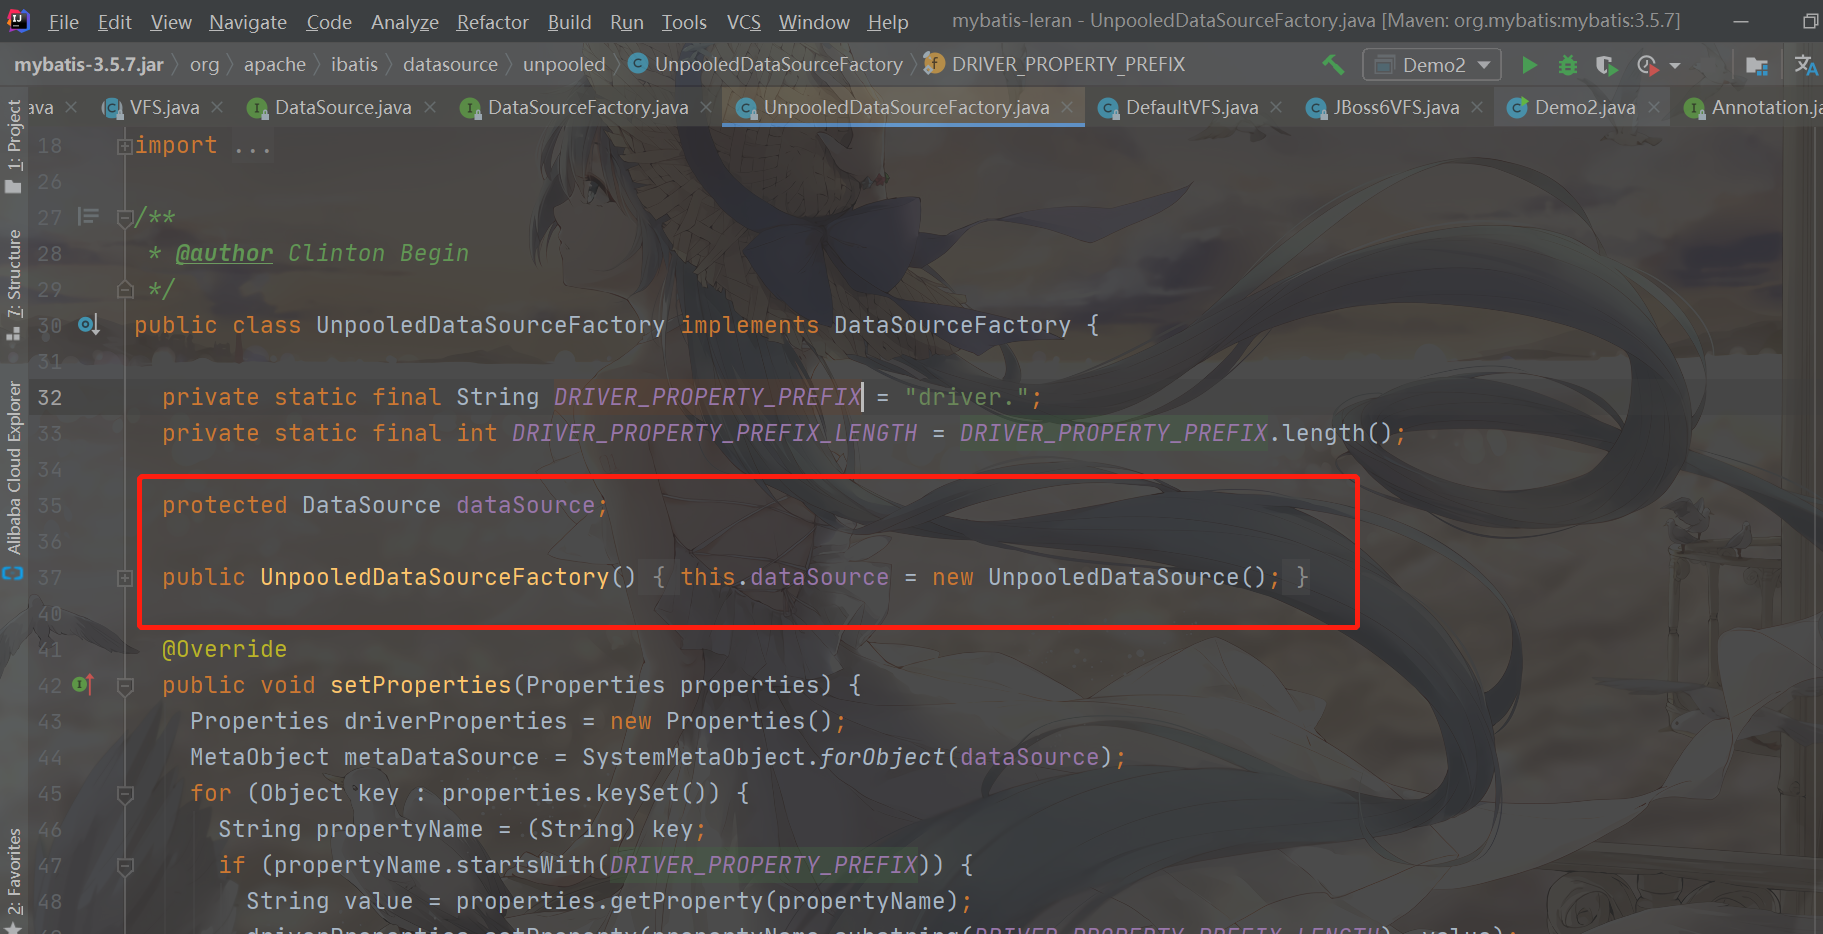Viewport: 1823px width, 934px height.
Task: Click the unpooled breadcrumb segment
Action: 564,65
